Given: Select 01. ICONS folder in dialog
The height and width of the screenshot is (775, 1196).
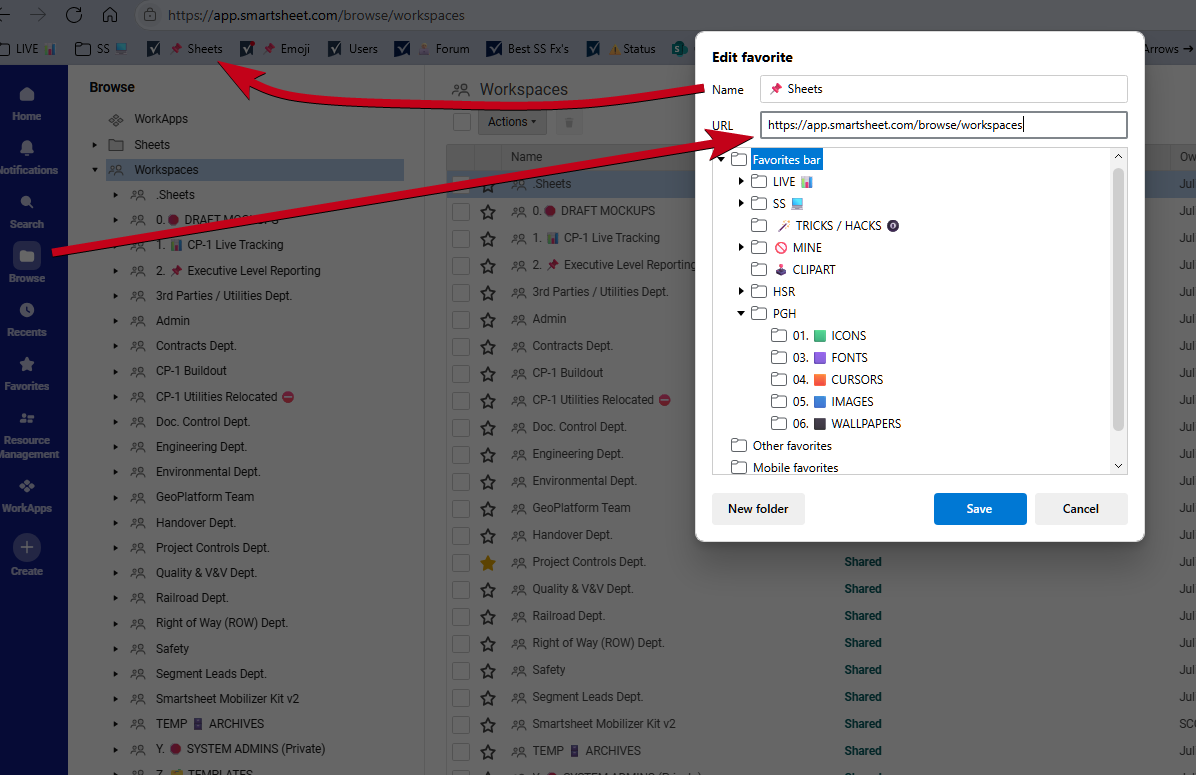Looking at the screenshot, I should pyautogui.click(x=828, y=336).
